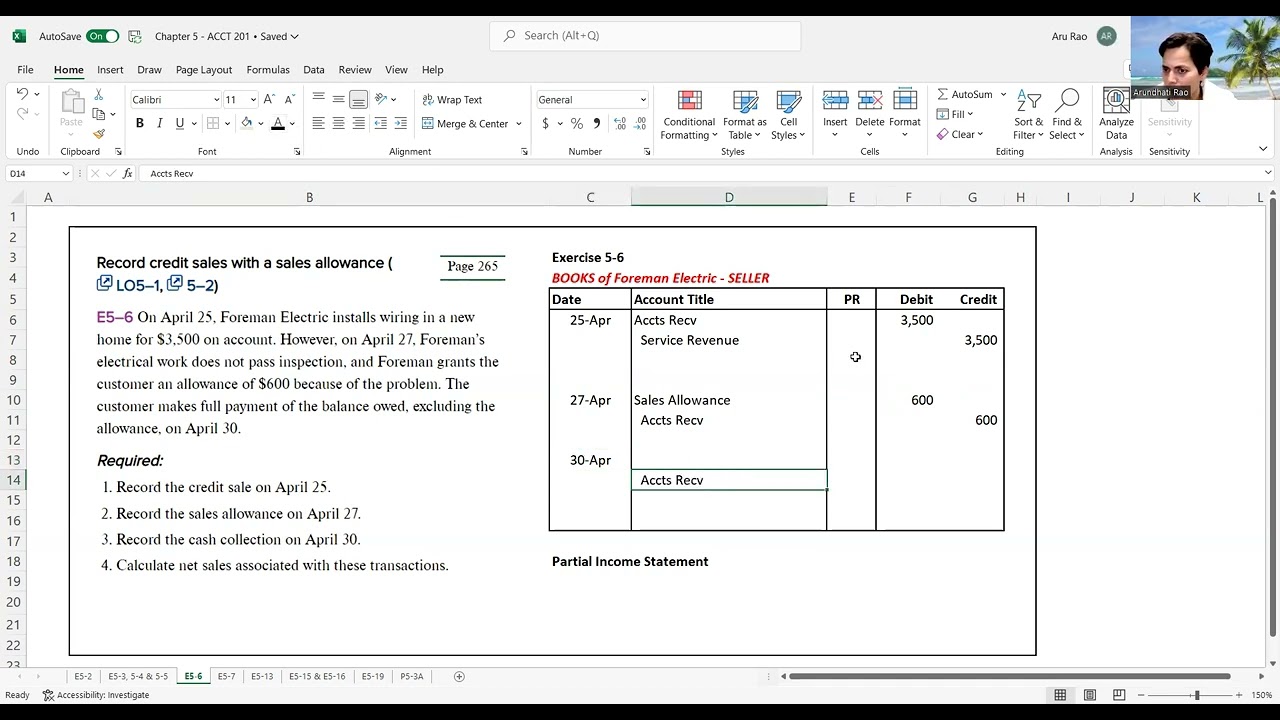Image resolution: width=1280 pixels, height=720 pixels.
Task: Click the AutoSum button
Action: (965, 94)
